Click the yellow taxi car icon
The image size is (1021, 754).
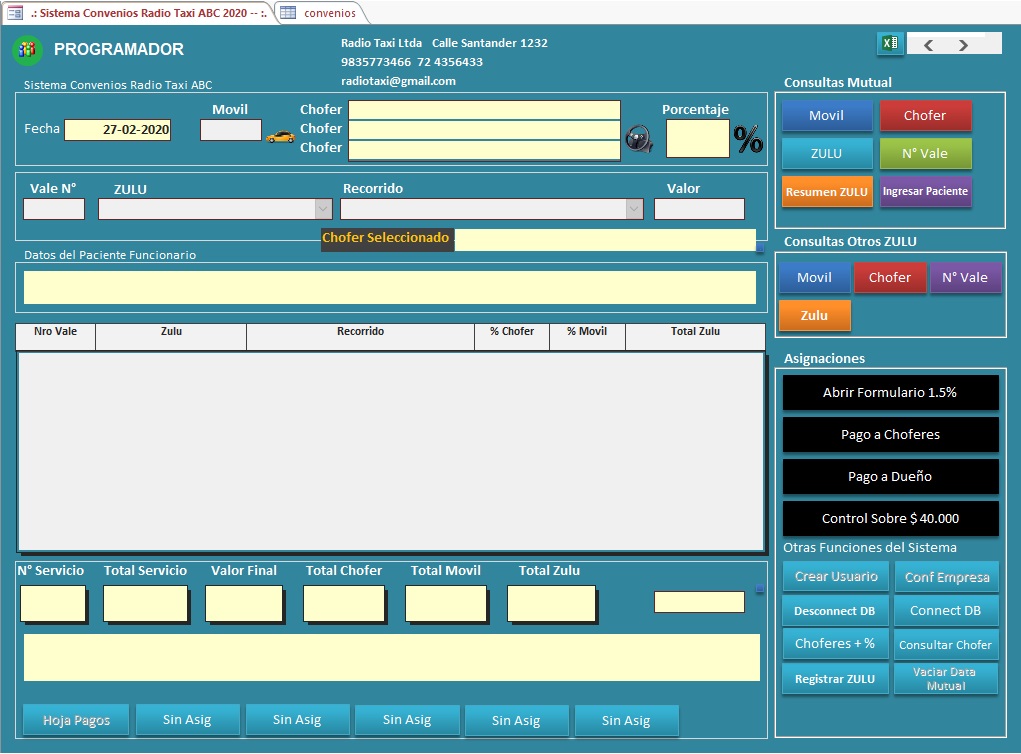click(x=281, y=136)
